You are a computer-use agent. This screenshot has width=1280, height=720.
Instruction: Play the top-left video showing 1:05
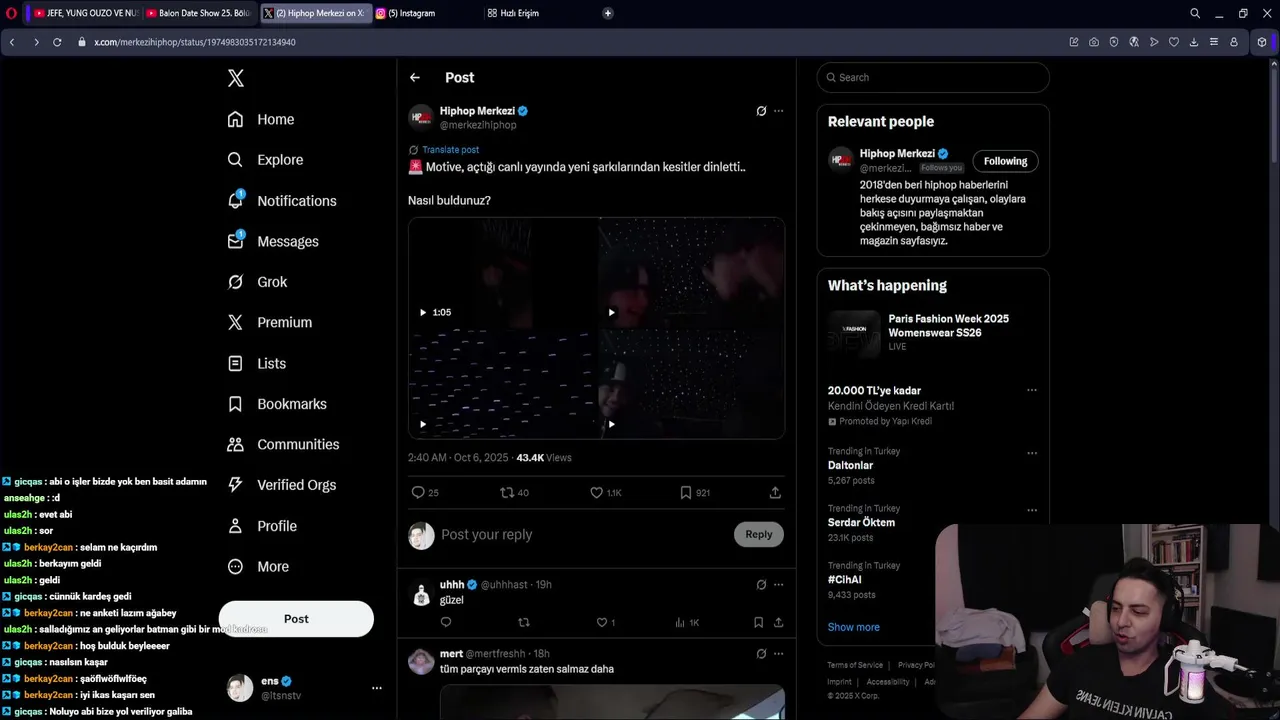[503, 272]
